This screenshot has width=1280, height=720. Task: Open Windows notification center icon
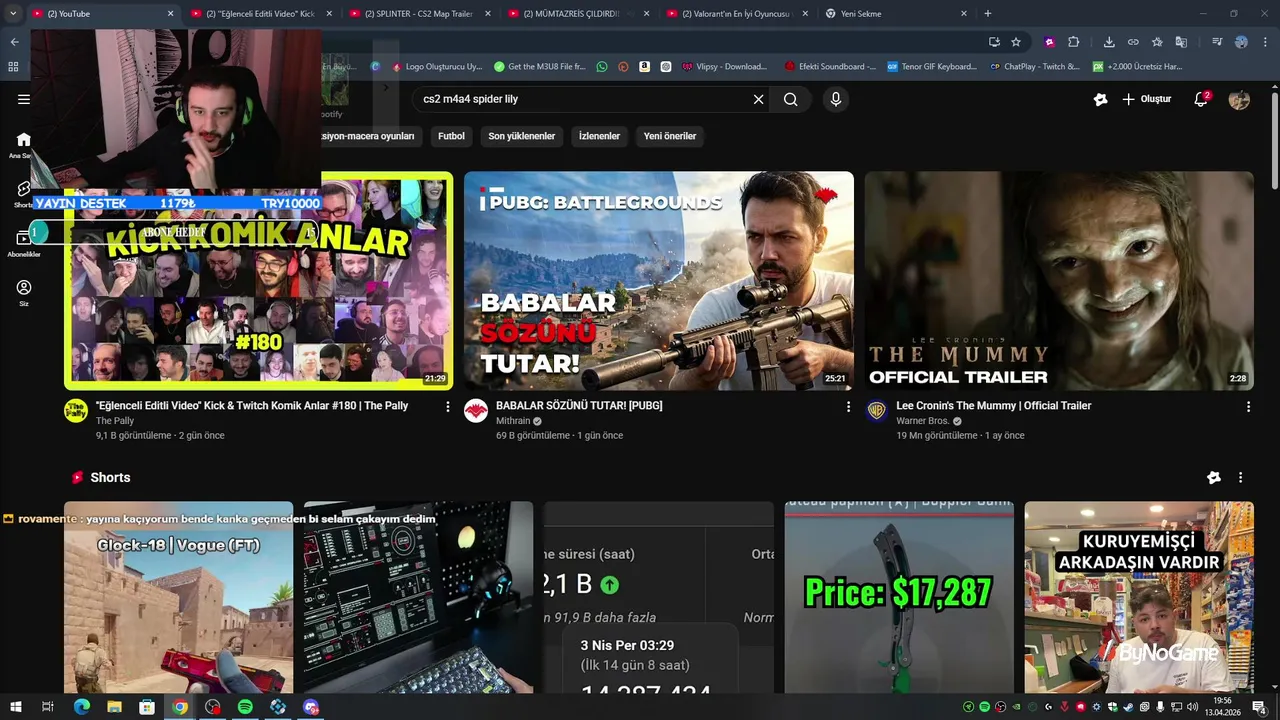pyautogui.click(x=1259, y=707)
